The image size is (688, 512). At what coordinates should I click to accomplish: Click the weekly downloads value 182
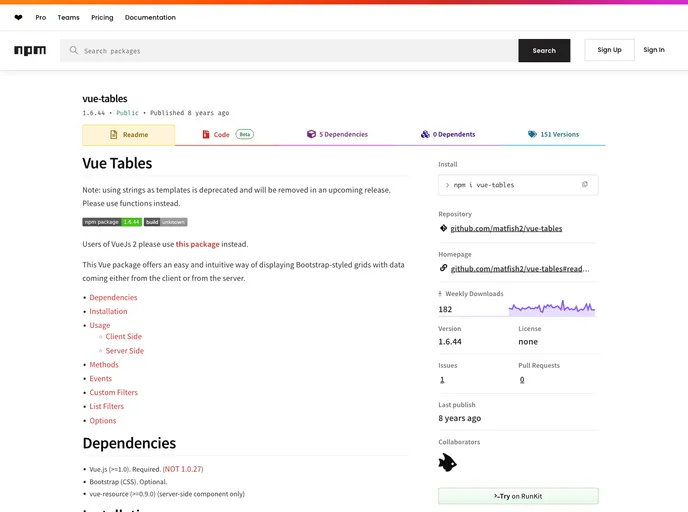445,309
